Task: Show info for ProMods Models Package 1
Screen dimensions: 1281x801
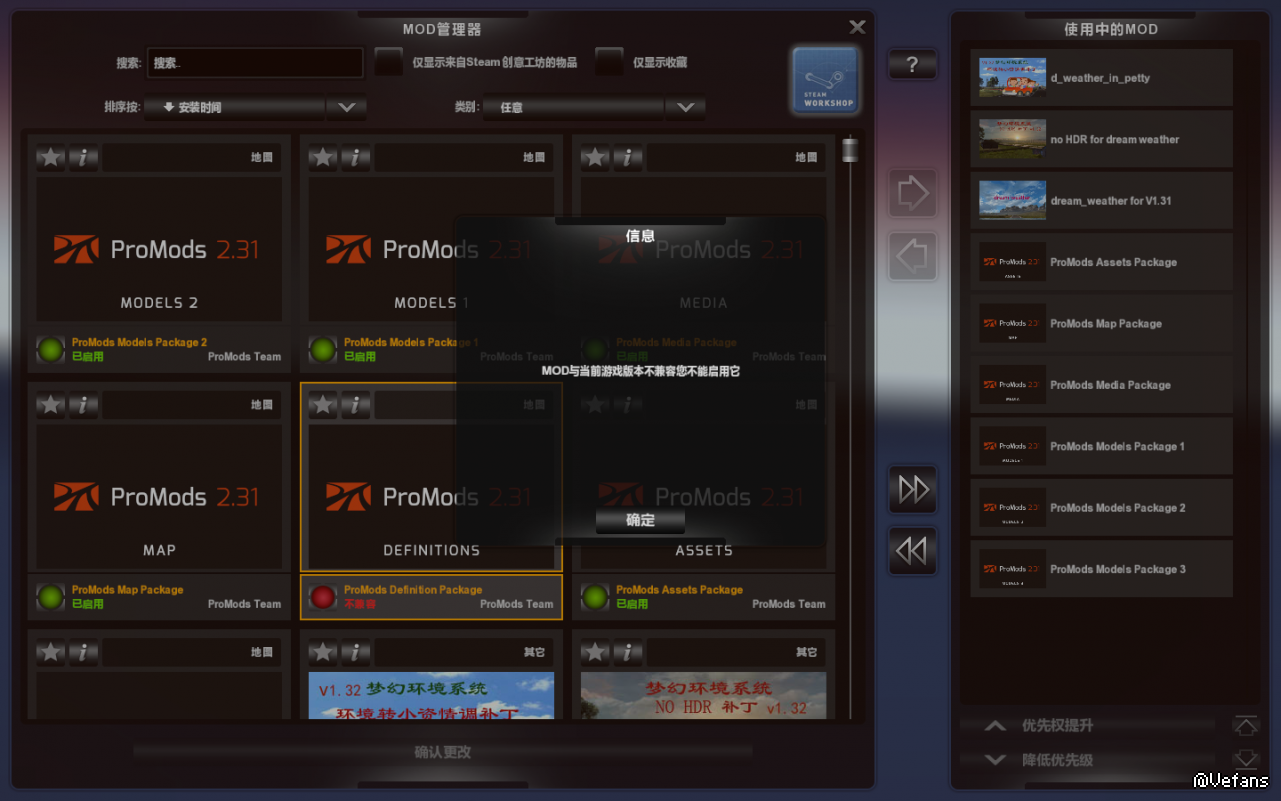Action: coord(356,157)
